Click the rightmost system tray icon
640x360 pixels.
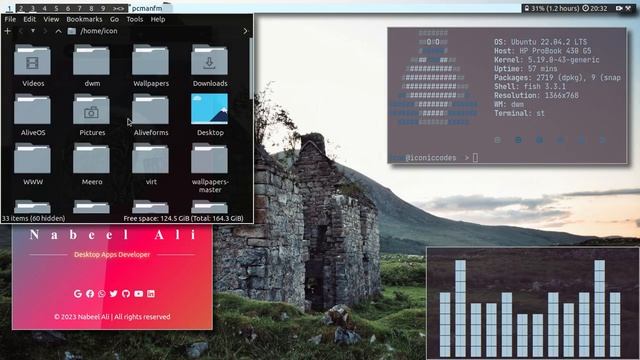629,8
